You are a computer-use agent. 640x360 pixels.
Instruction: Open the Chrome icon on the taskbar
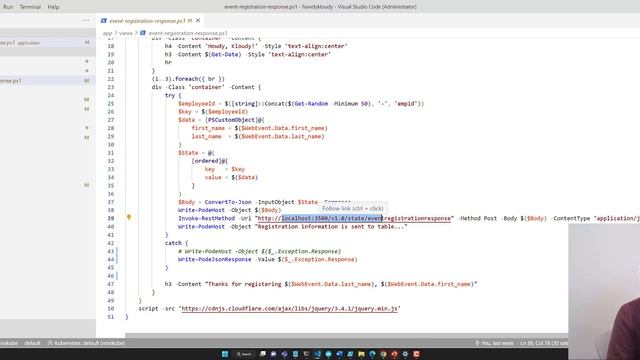click(383, 354)
